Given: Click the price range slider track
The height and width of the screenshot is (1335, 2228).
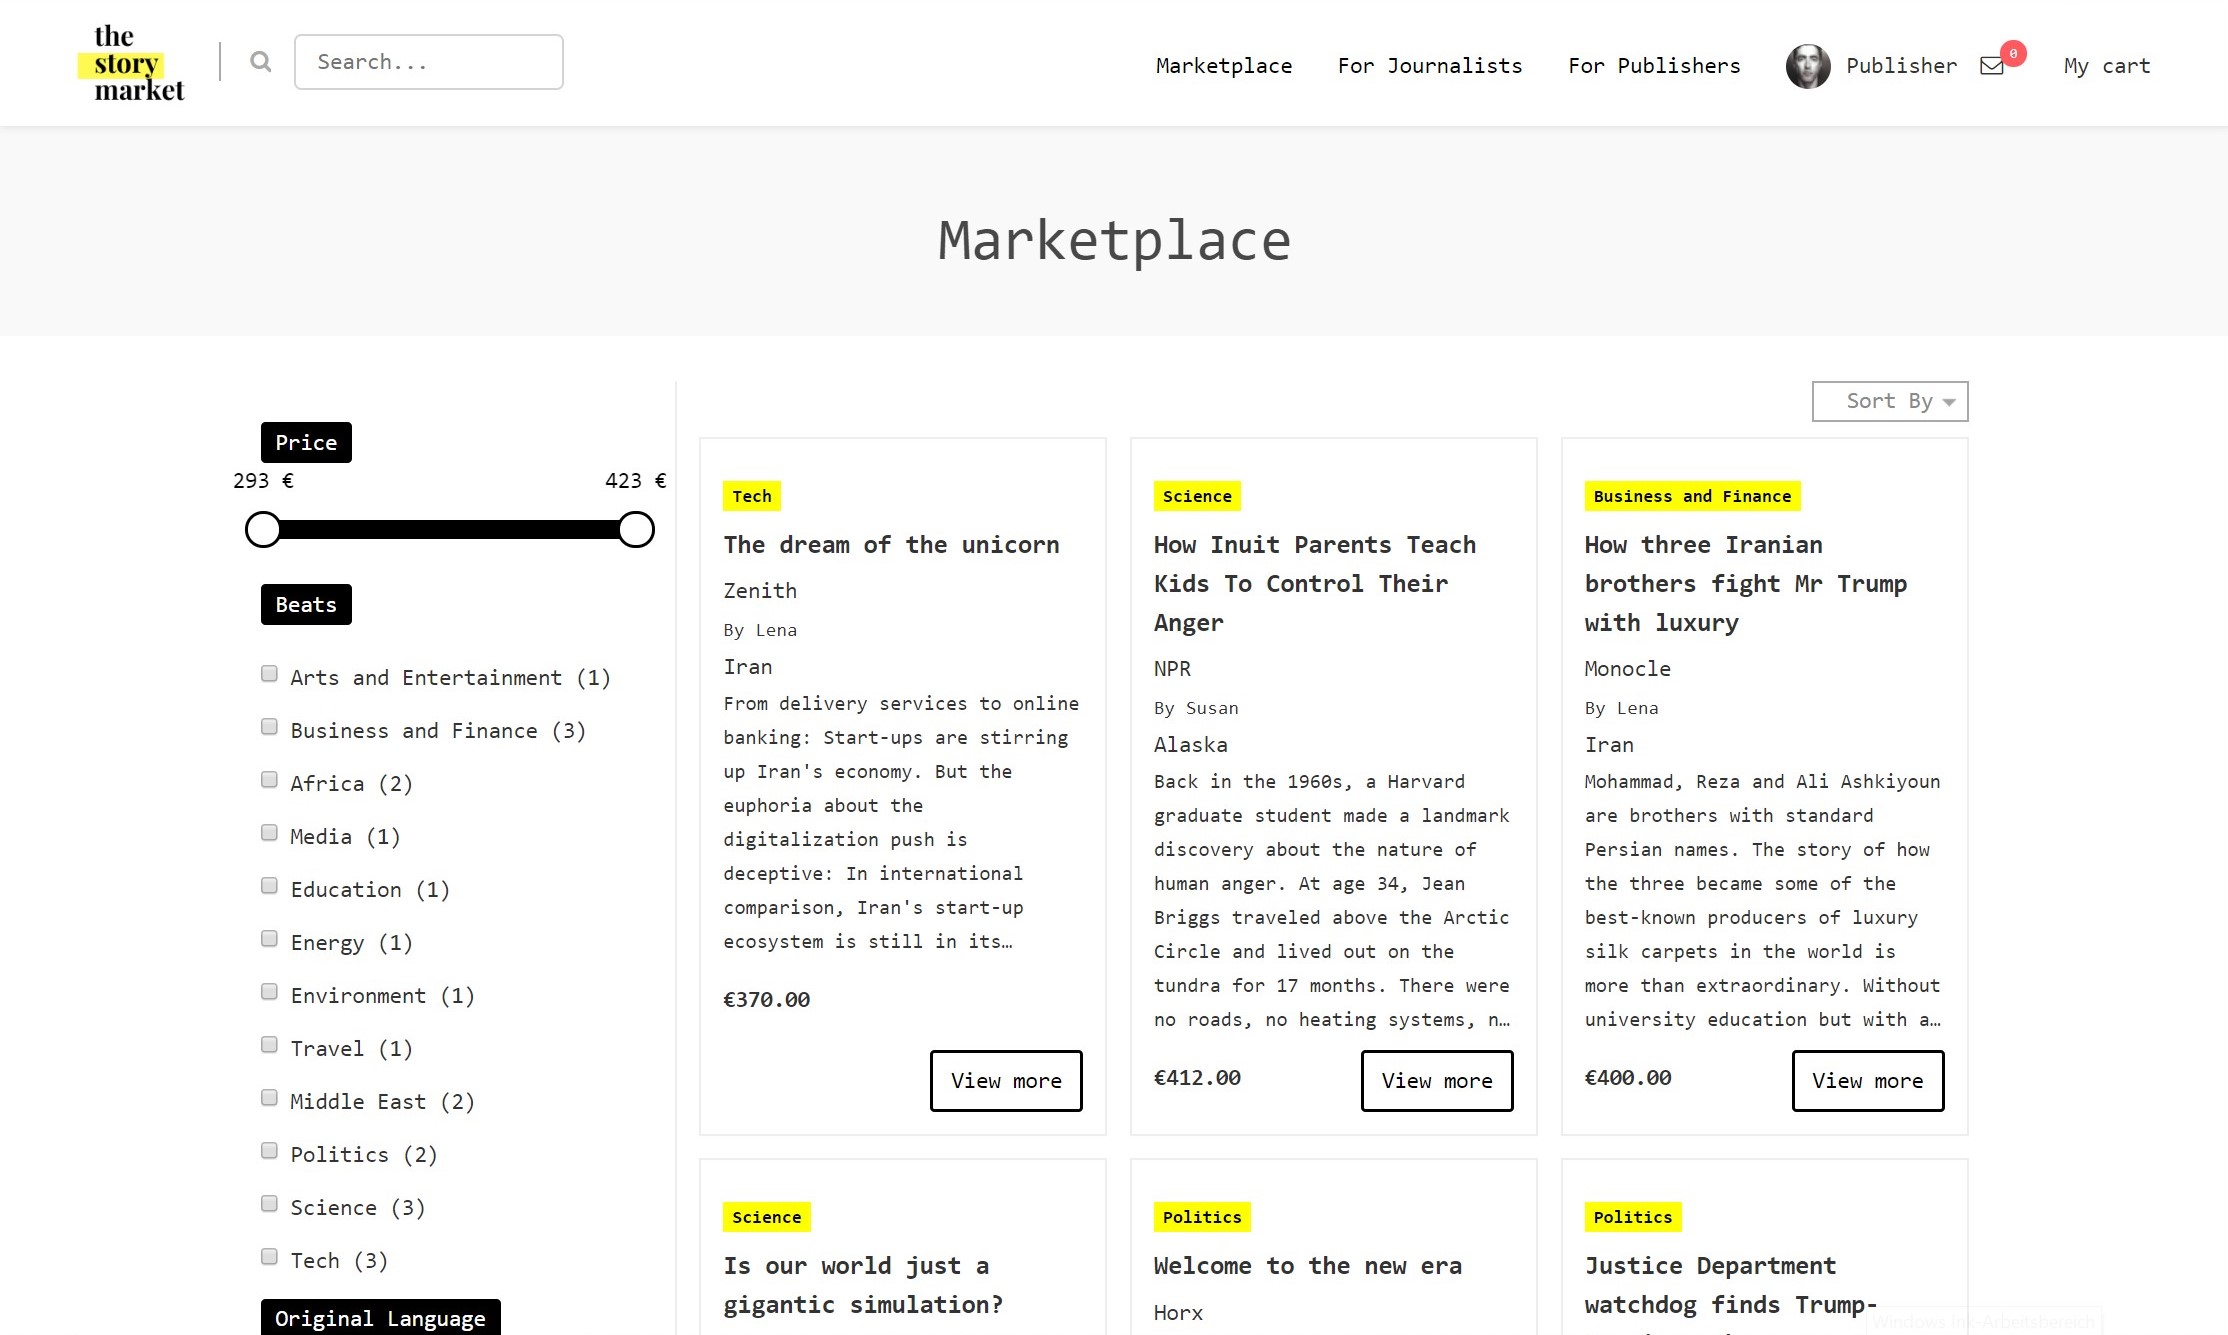Looking at the screenshot, I should coord(450,530).
